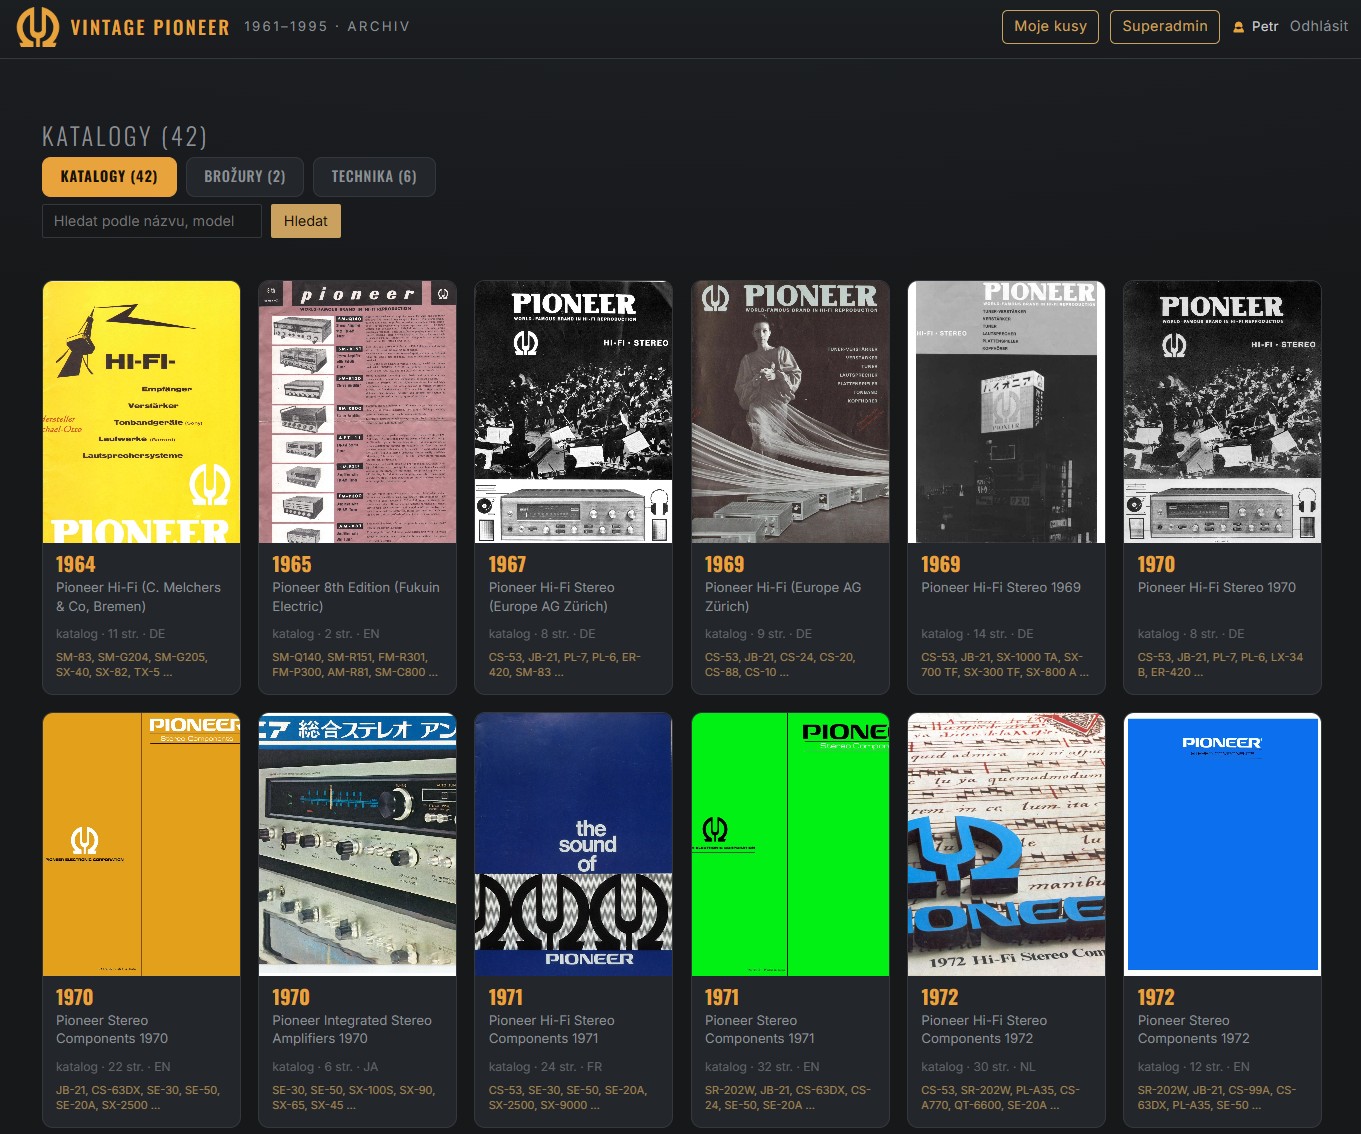
Task: Click the user icon next to Petr
Action: coord(1238,27)
